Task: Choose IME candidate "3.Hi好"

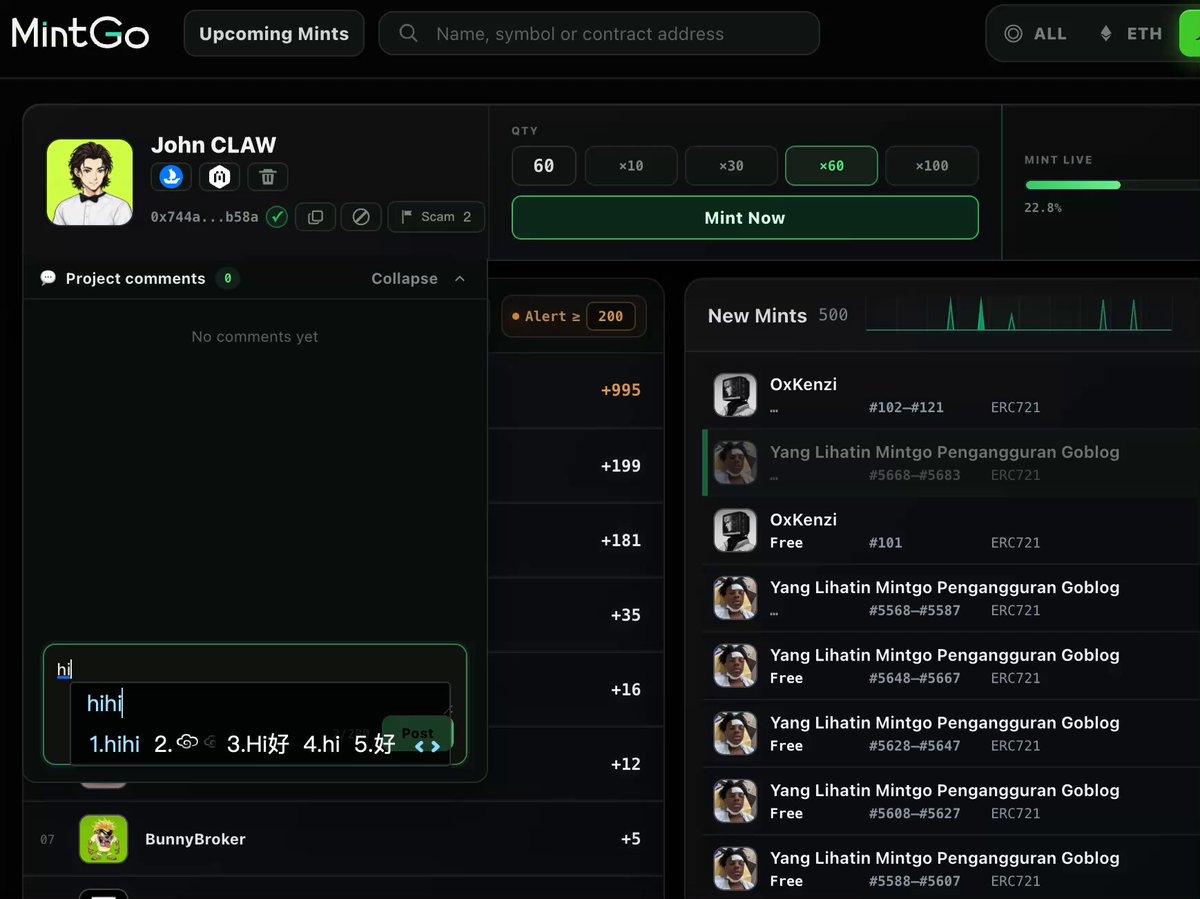Action: 258,744
